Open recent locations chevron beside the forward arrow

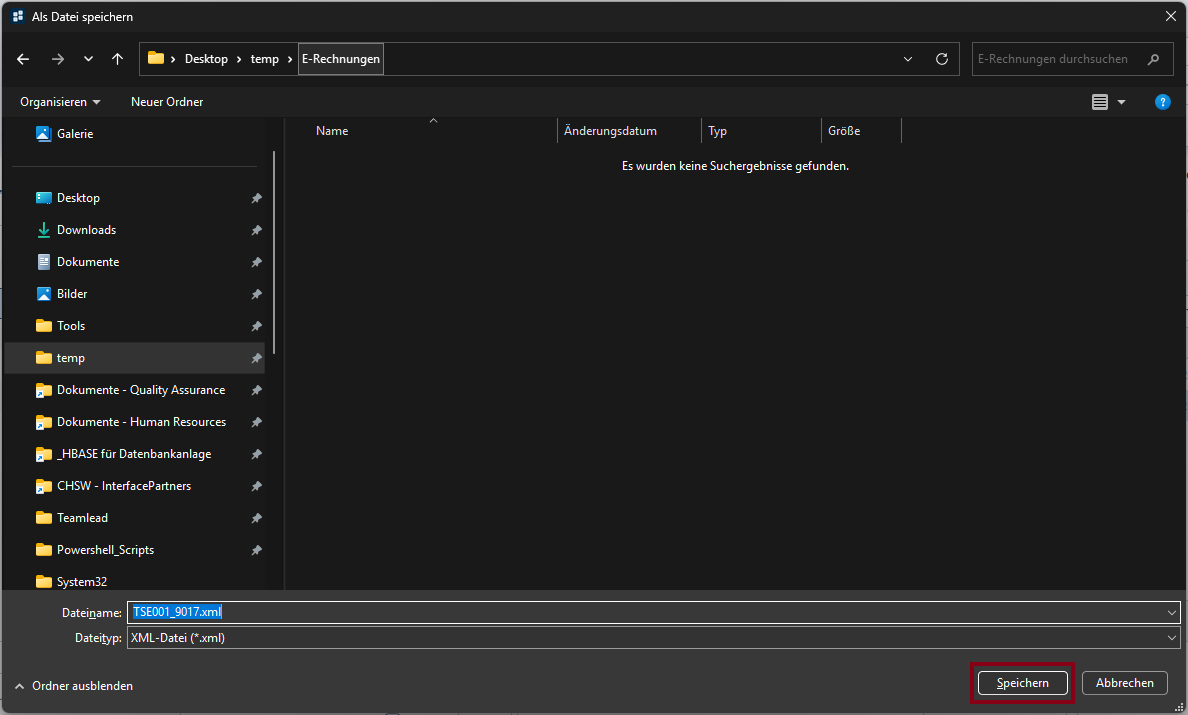tap(89, 59)
